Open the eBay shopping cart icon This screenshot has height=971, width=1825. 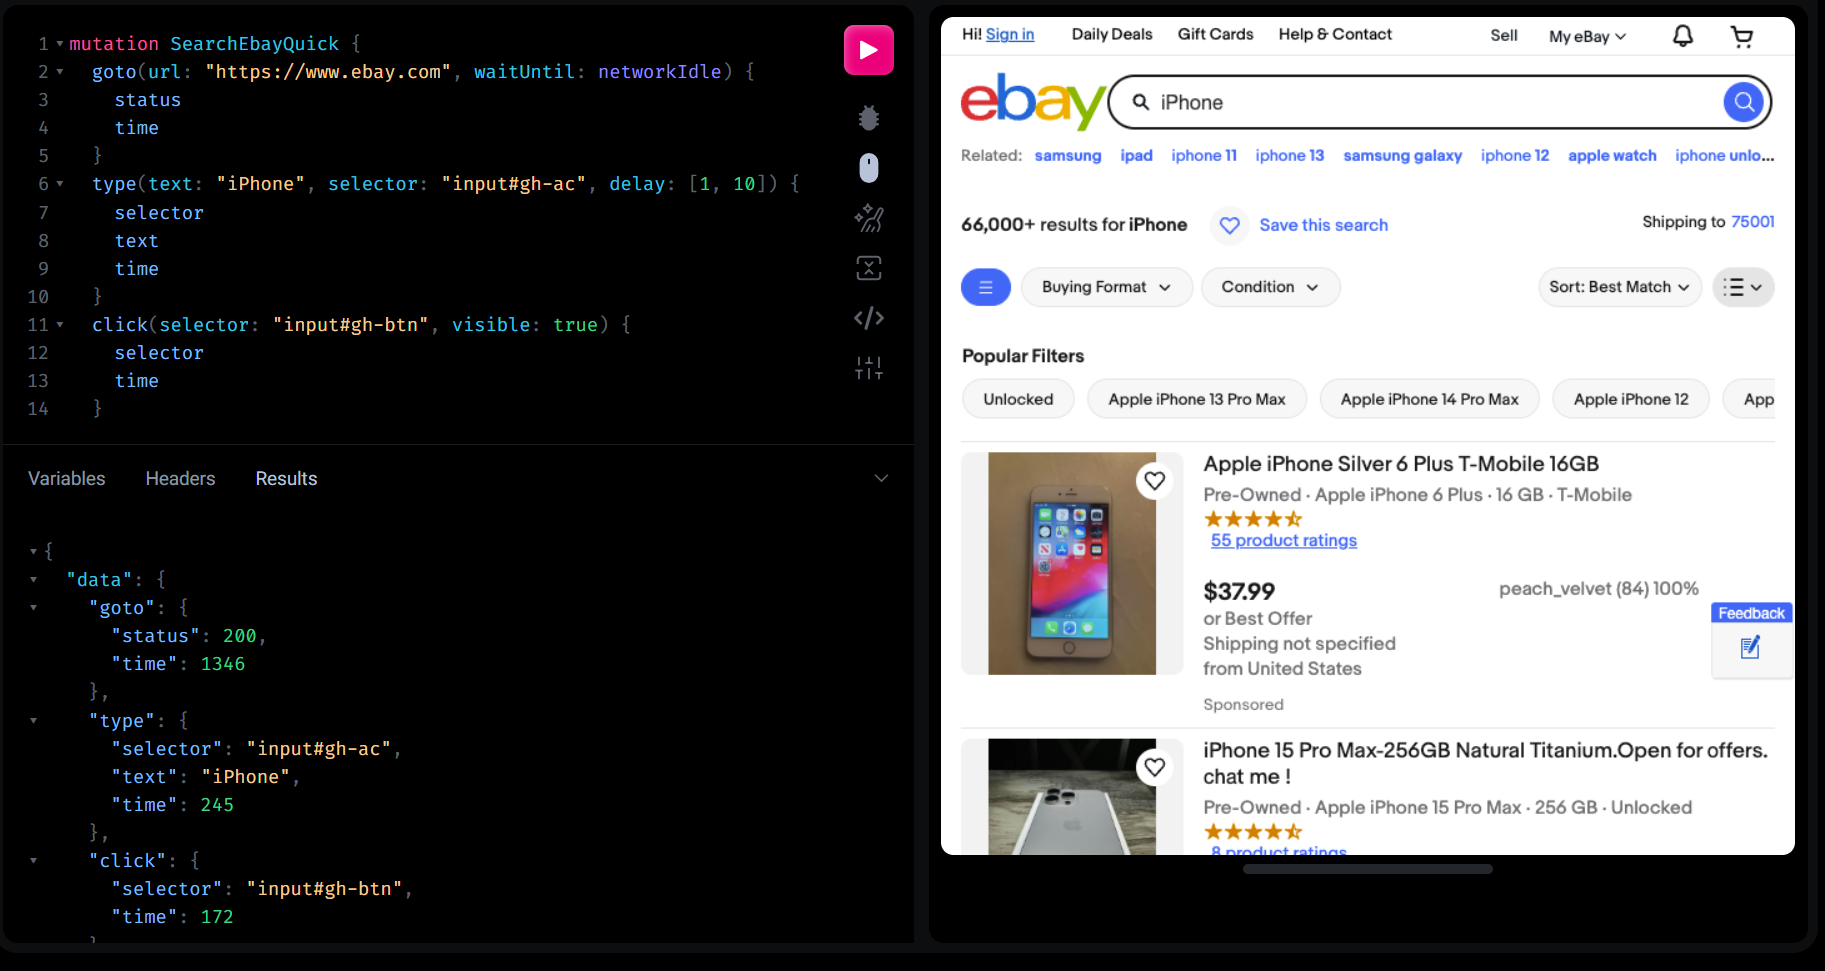click(1742, 37)
